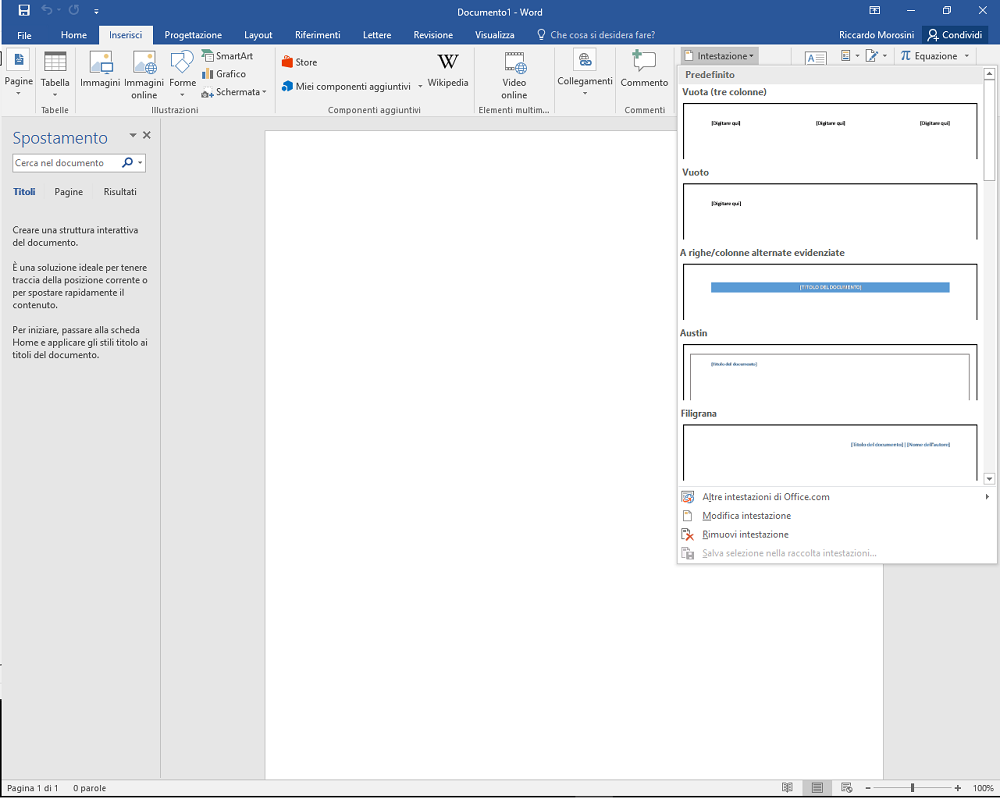The height and width of the screenshot is (799, 1000).
Task: Click the Pagina 1 di 1 indicator
Action: (x=33, y=788)
